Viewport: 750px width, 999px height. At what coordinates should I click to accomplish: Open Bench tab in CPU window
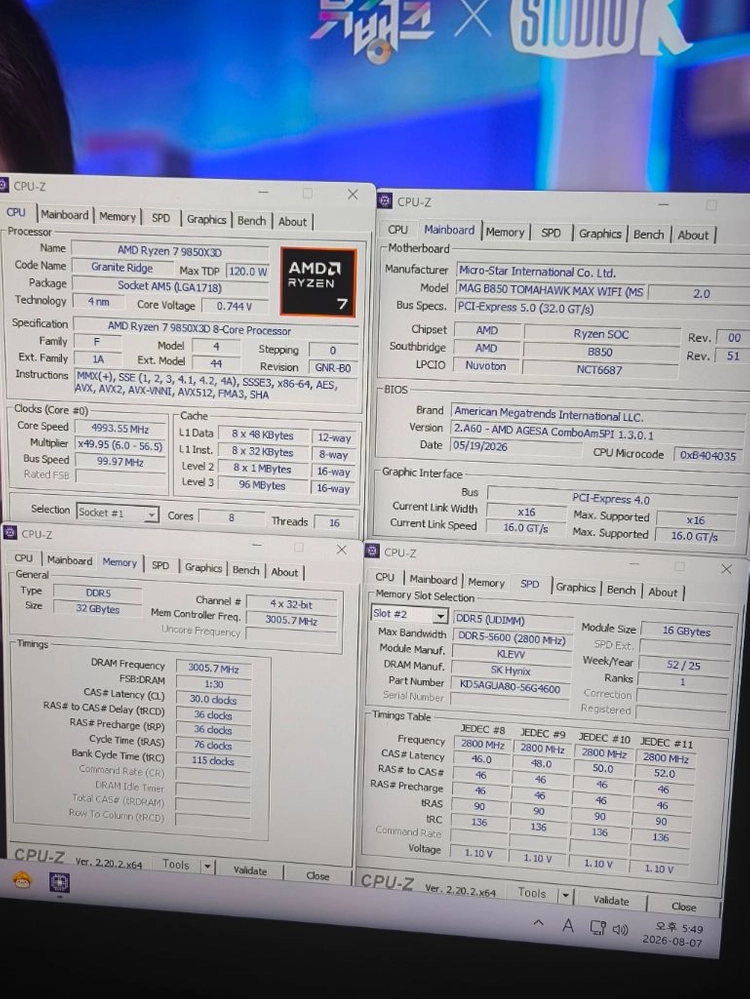252,220
